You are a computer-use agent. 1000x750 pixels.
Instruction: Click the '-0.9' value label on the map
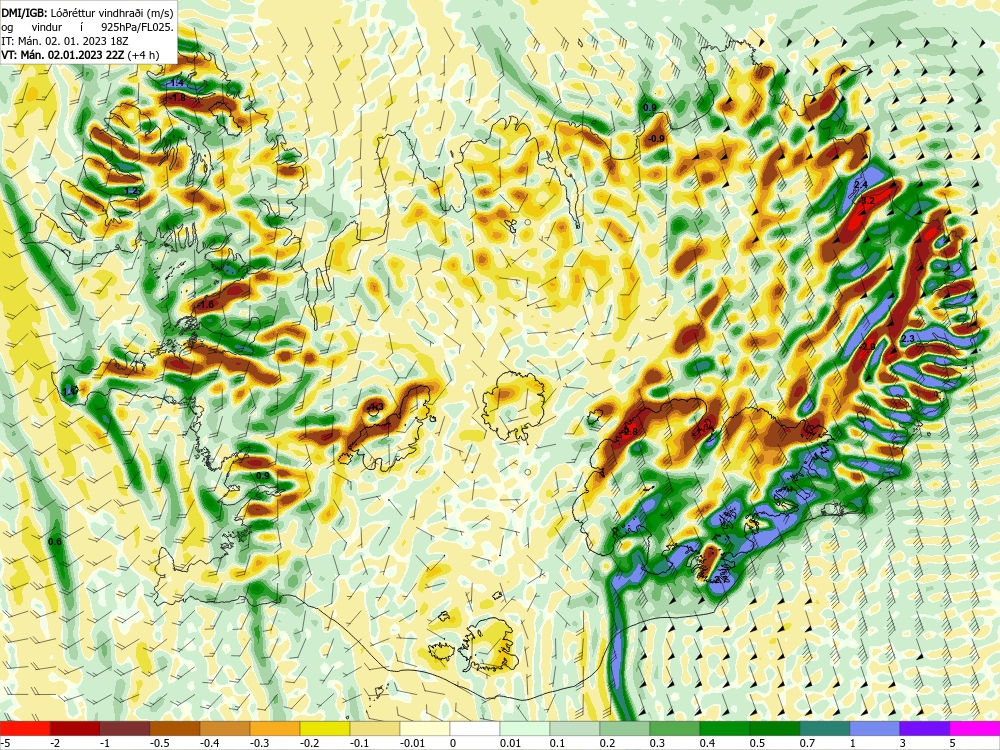656,138
